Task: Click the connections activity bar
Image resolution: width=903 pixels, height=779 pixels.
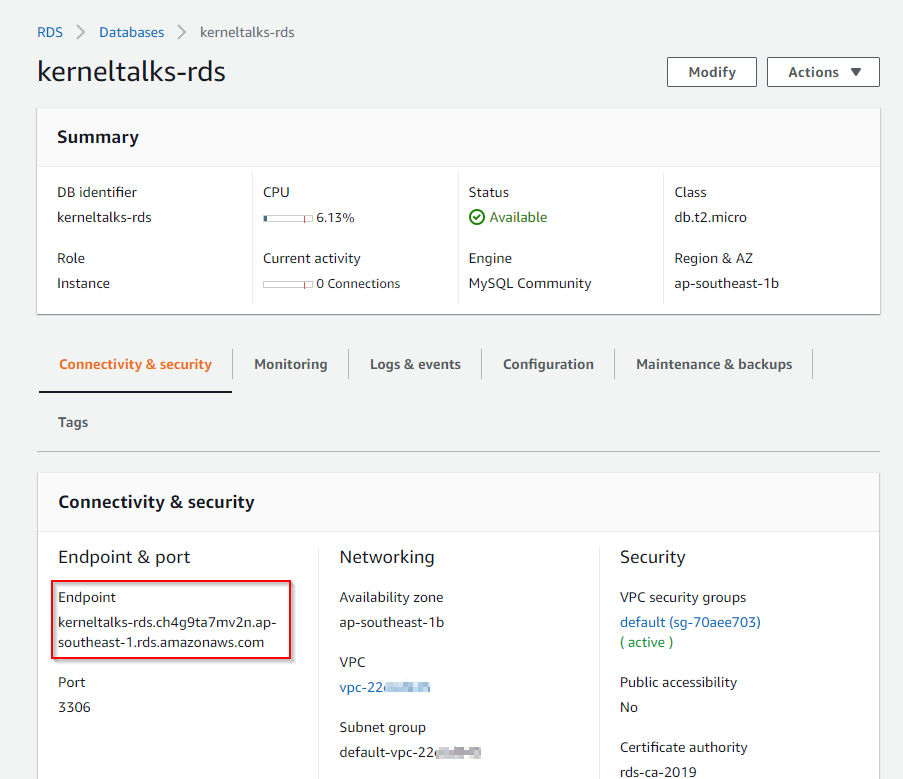Action: [287, 284]
